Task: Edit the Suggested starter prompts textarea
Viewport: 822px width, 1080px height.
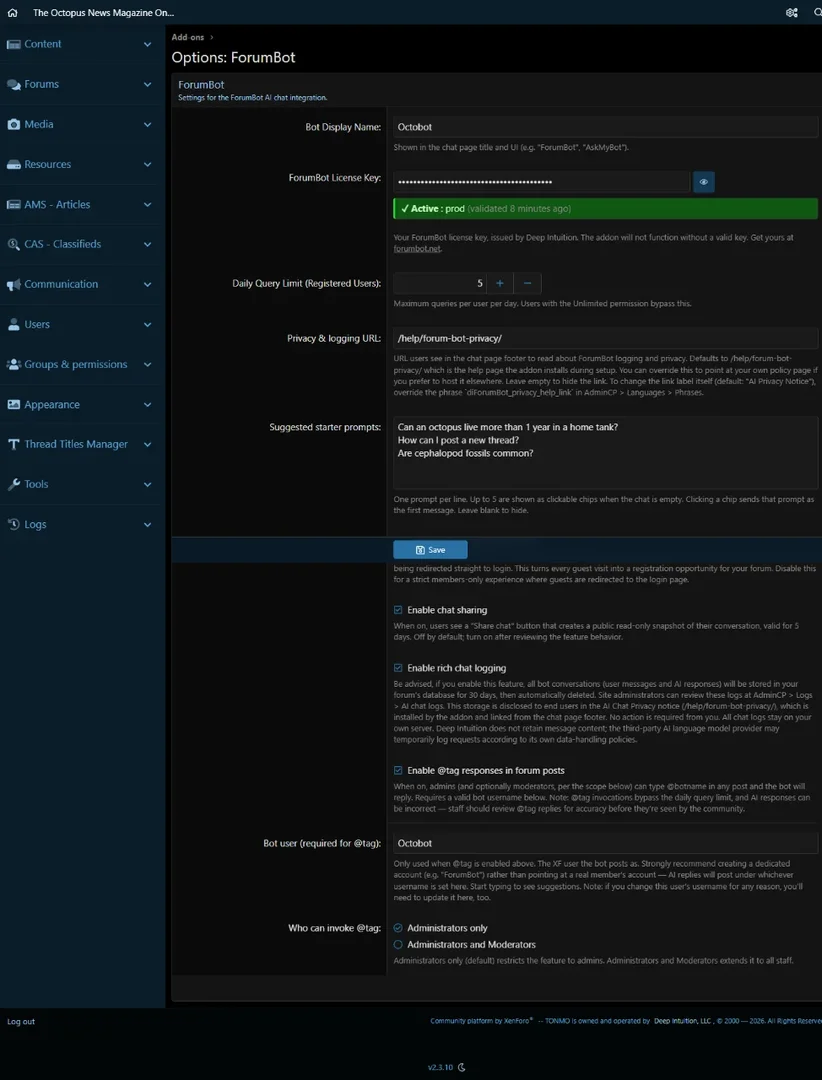Action: (606, 453)
